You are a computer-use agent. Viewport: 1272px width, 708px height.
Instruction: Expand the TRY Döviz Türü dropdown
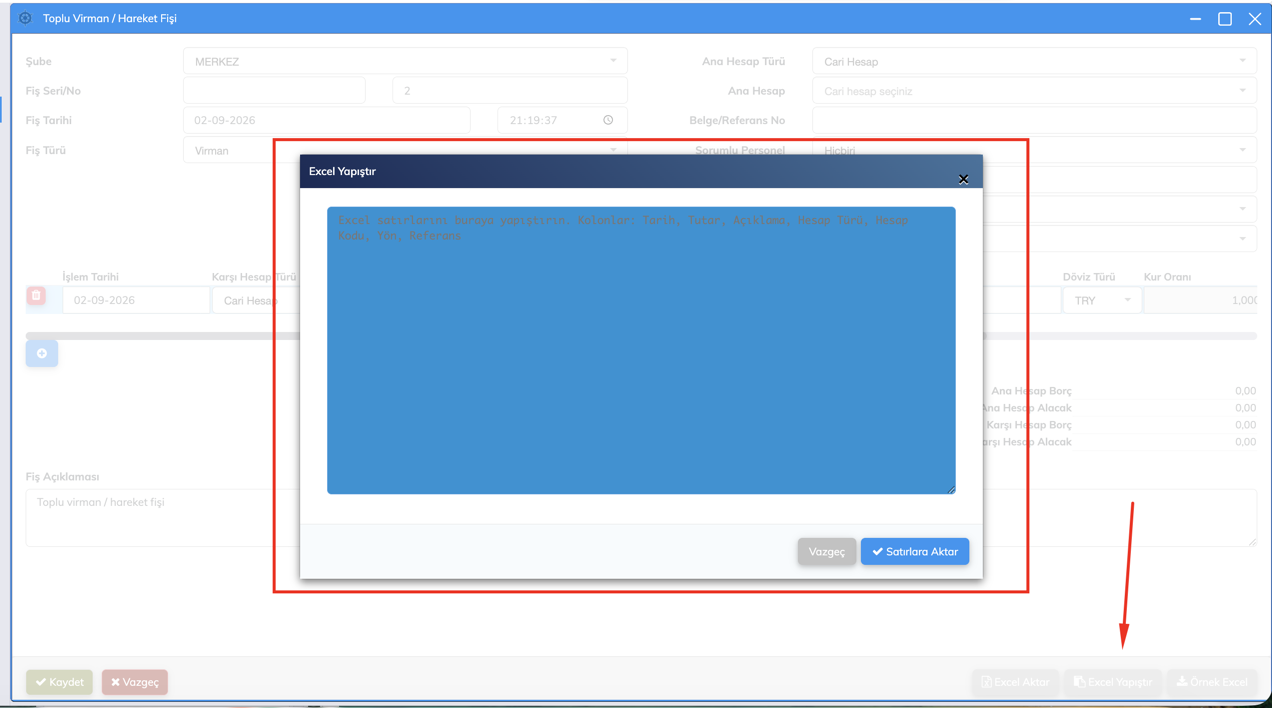(1101, 300)
